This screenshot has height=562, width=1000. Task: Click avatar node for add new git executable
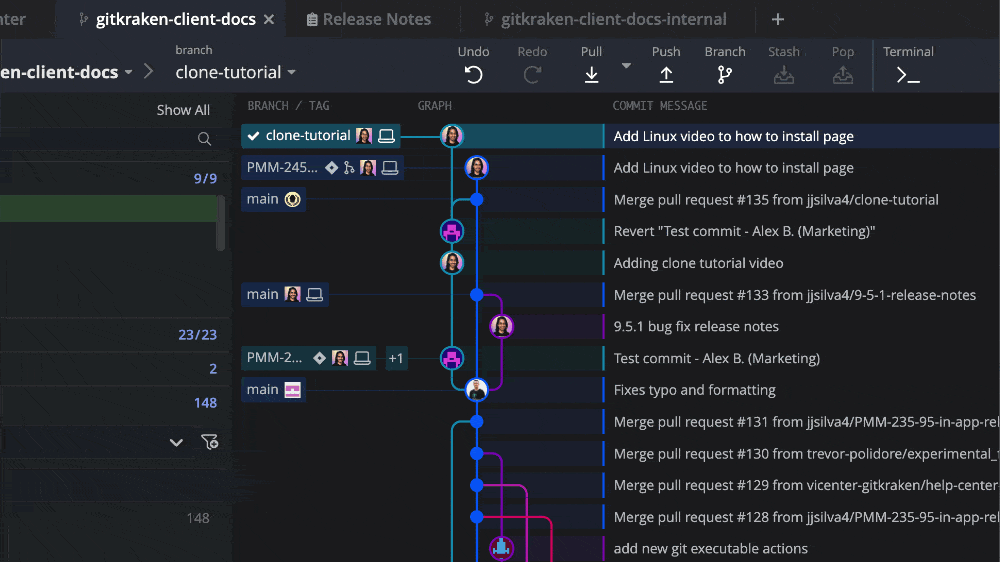[x=501, y=548]
